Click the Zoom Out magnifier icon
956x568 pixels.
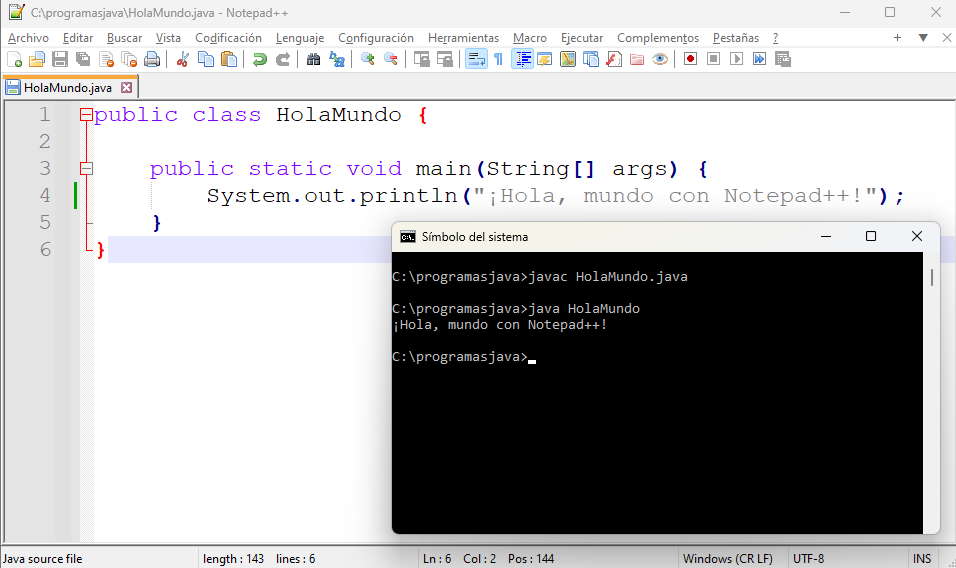pos(391,59)
